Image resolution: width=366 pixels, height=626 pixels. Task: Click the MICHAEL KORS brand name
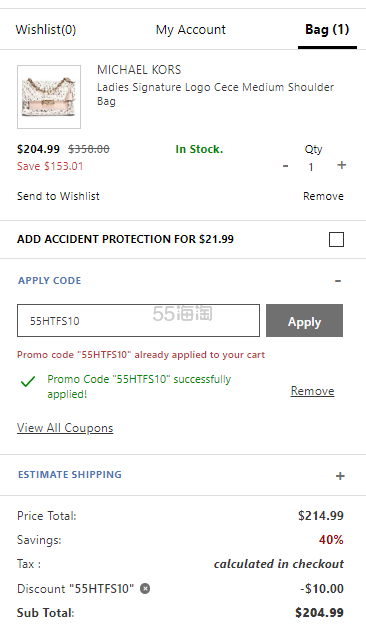coord(139,70)
